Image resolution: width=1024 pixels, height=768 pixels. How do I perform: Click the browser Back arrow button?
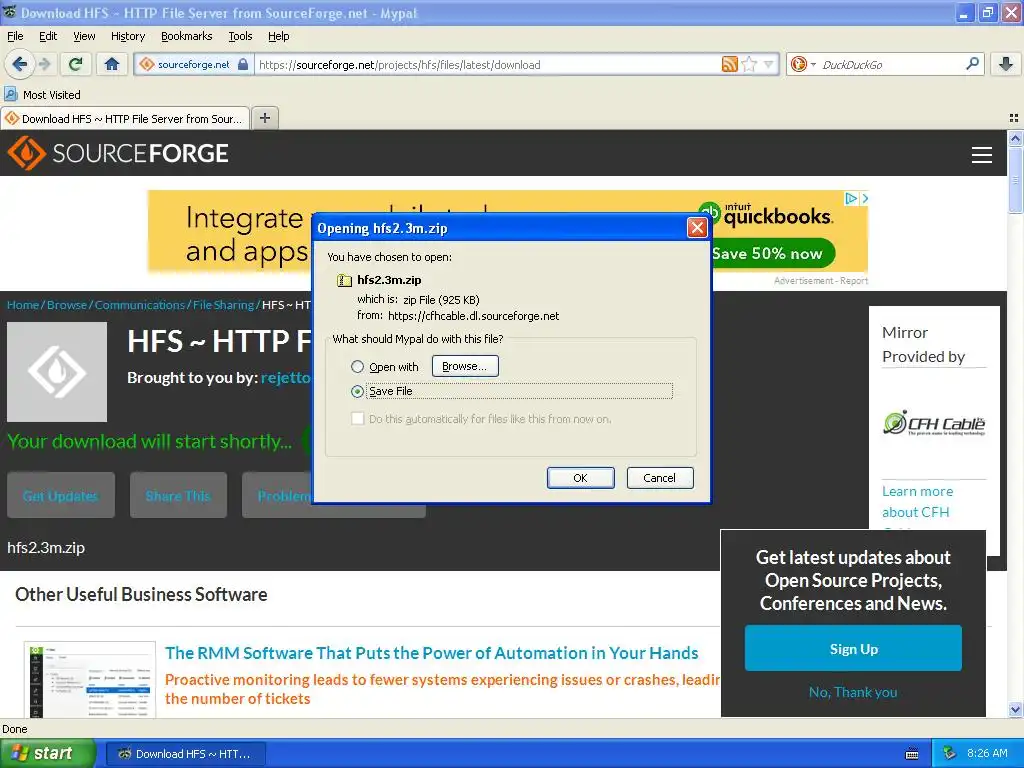[x=19, y=64]
